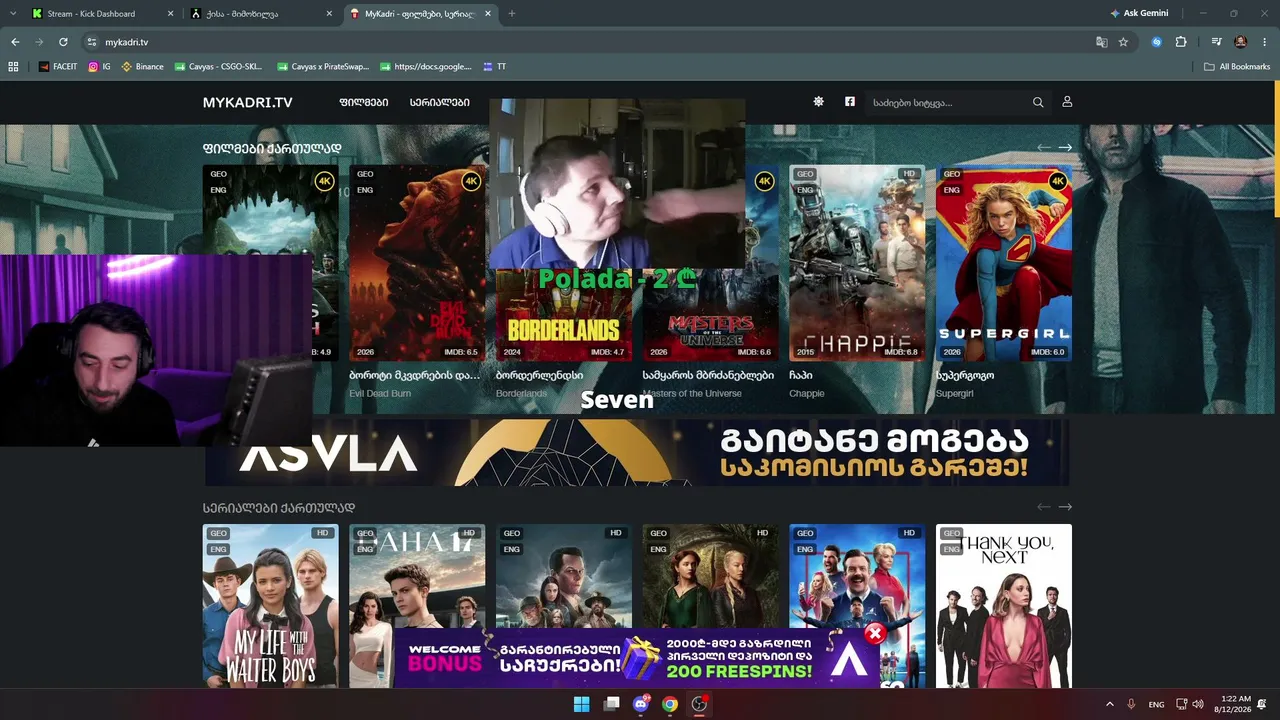Open the ფილმები menu
Image resolution: width=1280 pixels, height=720 pixels.
point(364,102)
